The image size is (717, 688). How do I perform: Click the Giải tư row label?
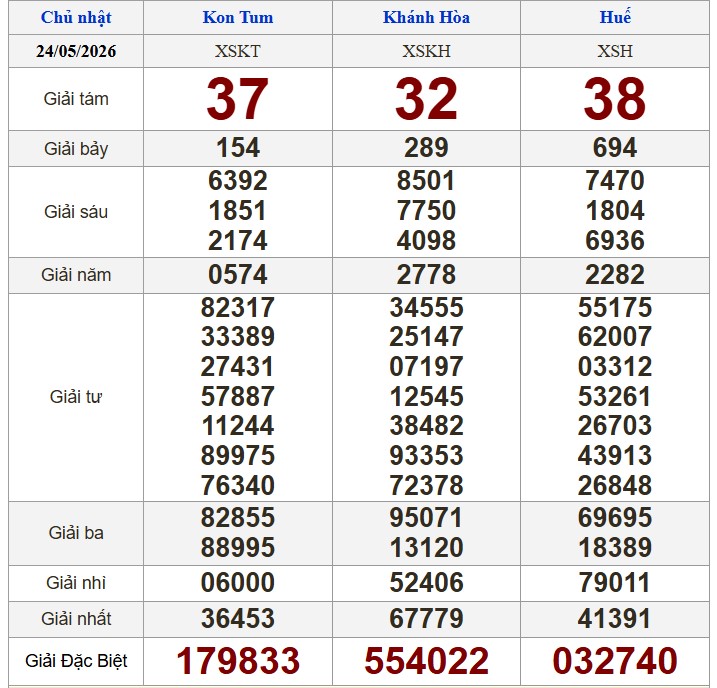(76, 397)
